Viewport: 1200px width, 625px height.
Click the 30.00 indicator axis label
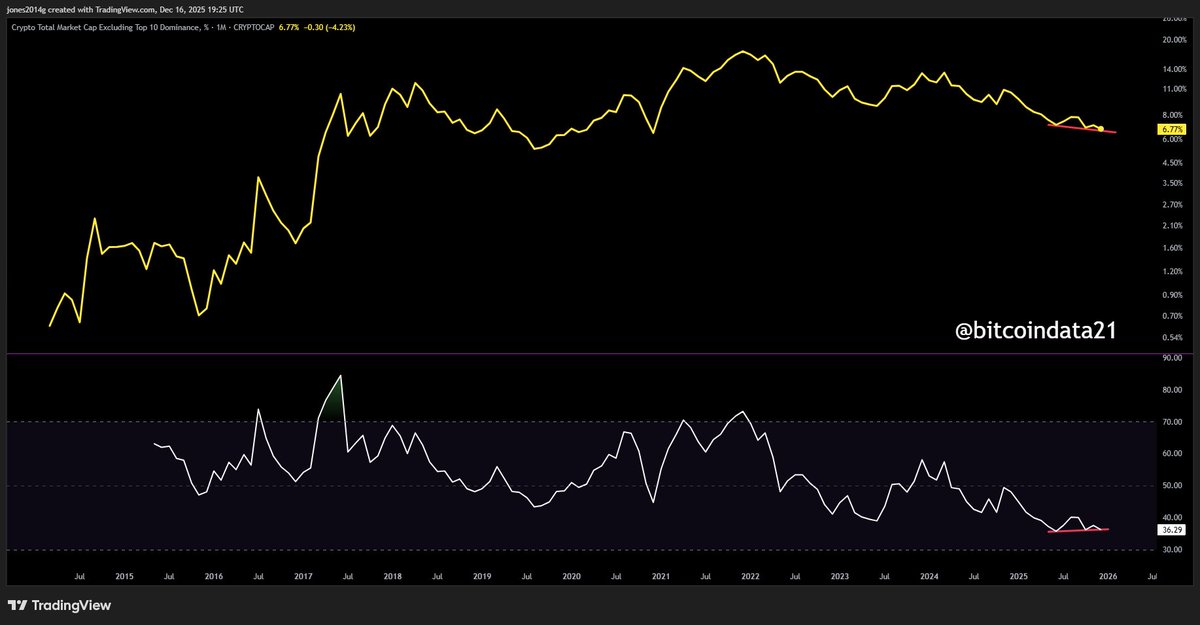1172,550
